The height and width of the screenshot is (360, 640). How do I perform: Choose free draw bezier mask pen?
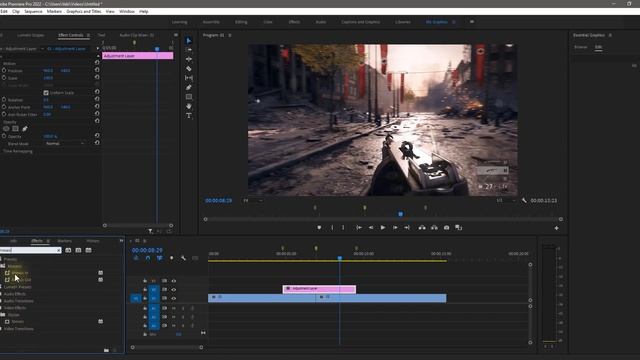[25, 129]
